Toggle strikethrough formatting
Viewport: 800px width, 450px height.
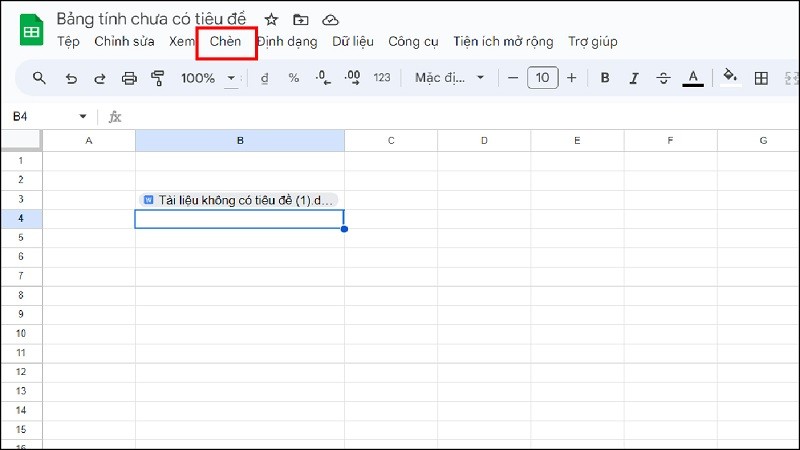(x=663, y=78)
